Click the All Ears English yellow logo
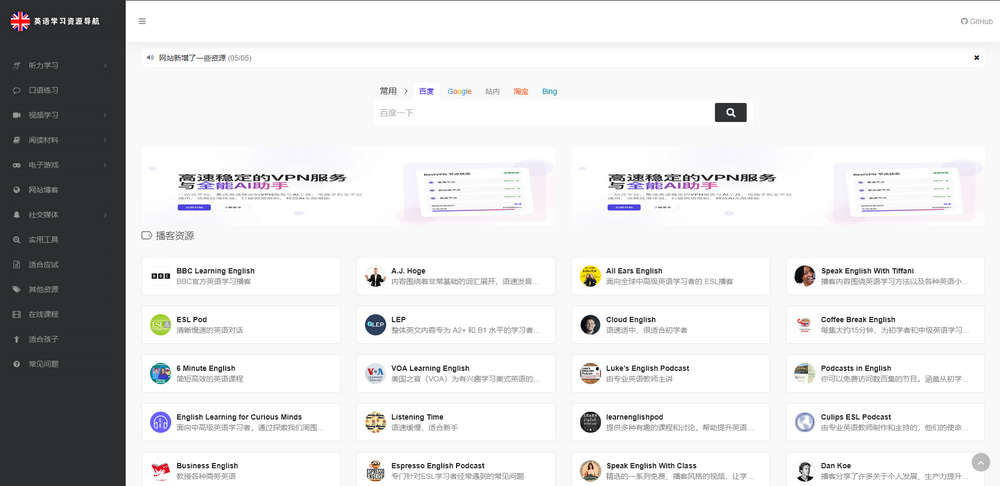This screenshot has width=1000, height=486. pos(591,276)
